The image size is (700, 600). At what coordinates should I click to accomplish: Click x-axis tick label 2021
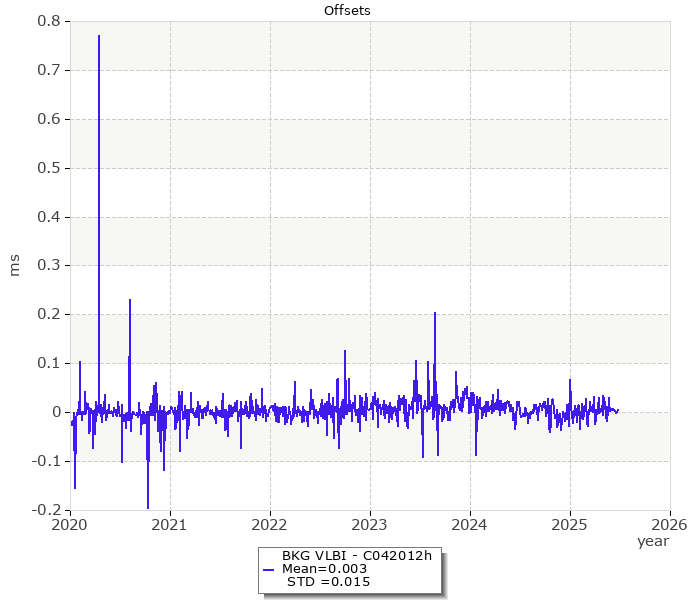tap(169, 525)
